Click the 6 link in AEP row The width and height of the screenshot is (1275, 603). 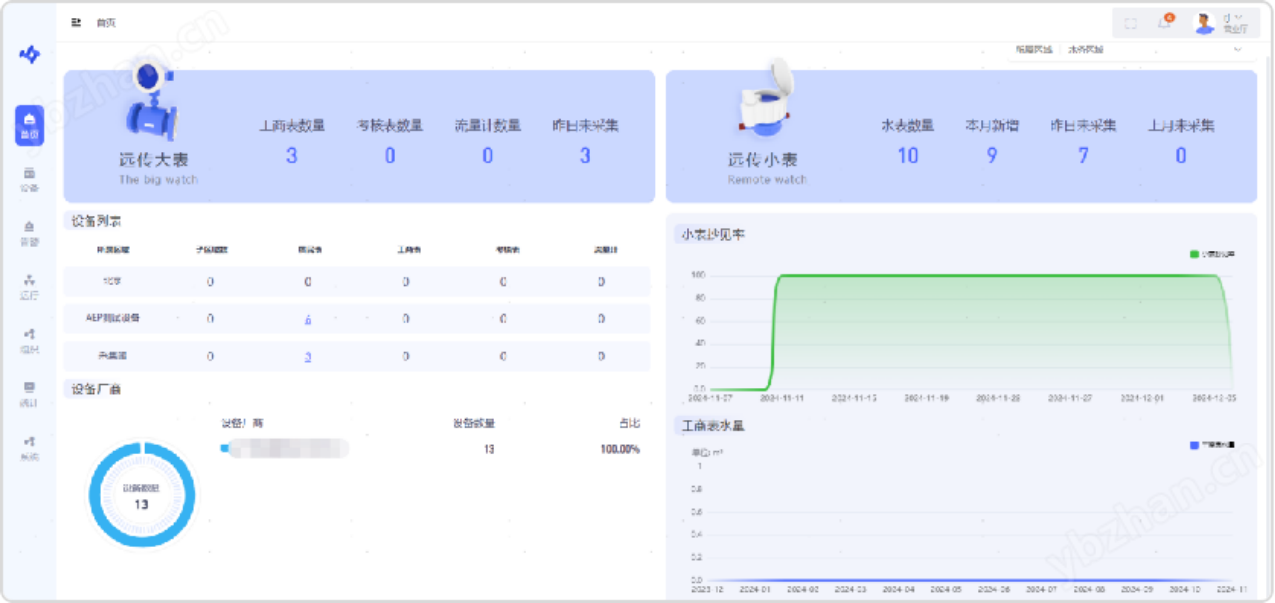click(x=308, y=319)
